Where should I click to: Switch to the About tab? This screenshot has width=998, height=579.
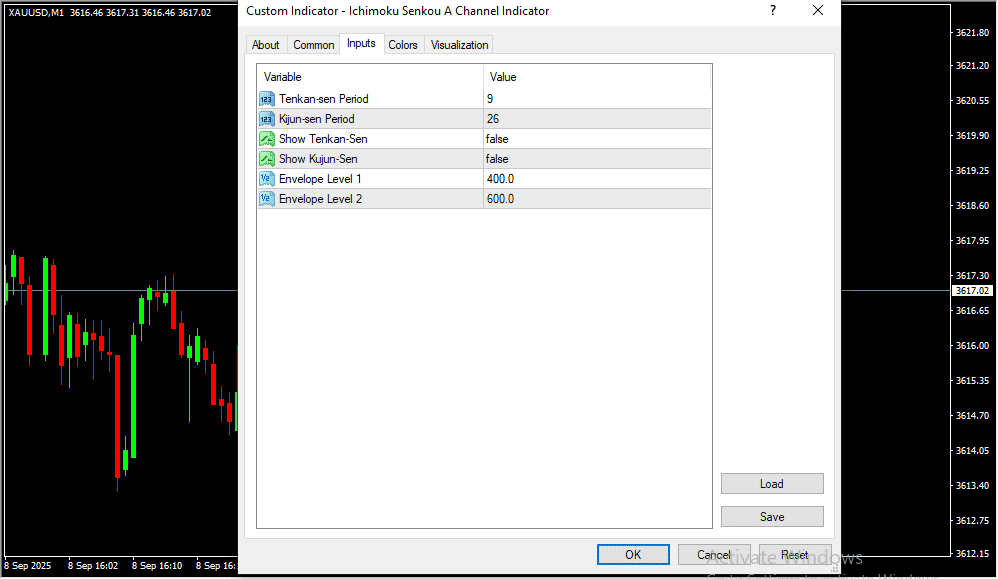tap(266, 45)
